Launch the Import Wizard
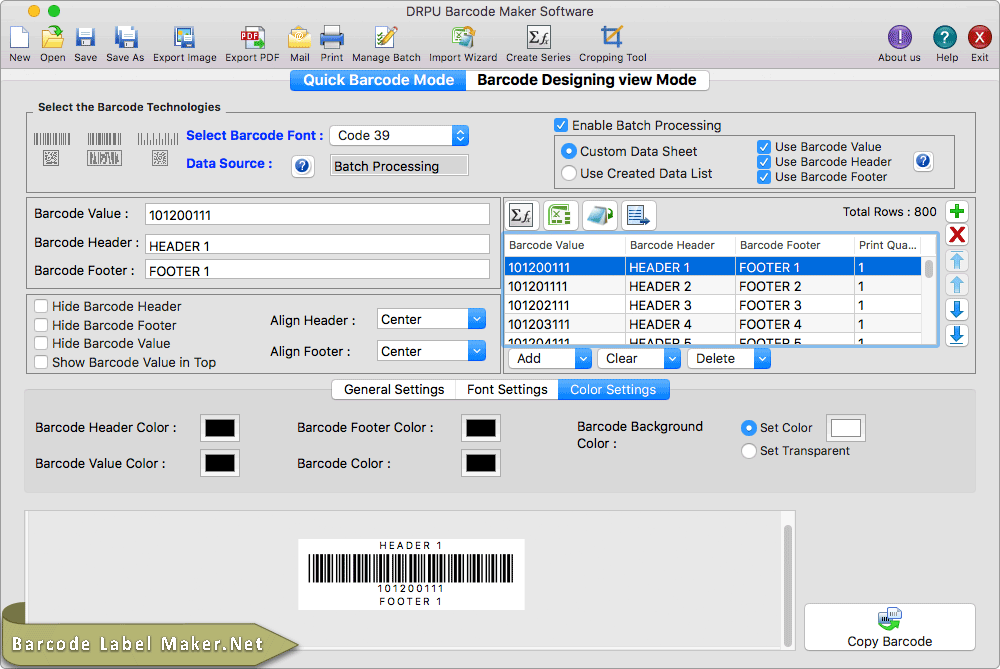The height and width of the screenshot is (669, 1000). point(464,38)
